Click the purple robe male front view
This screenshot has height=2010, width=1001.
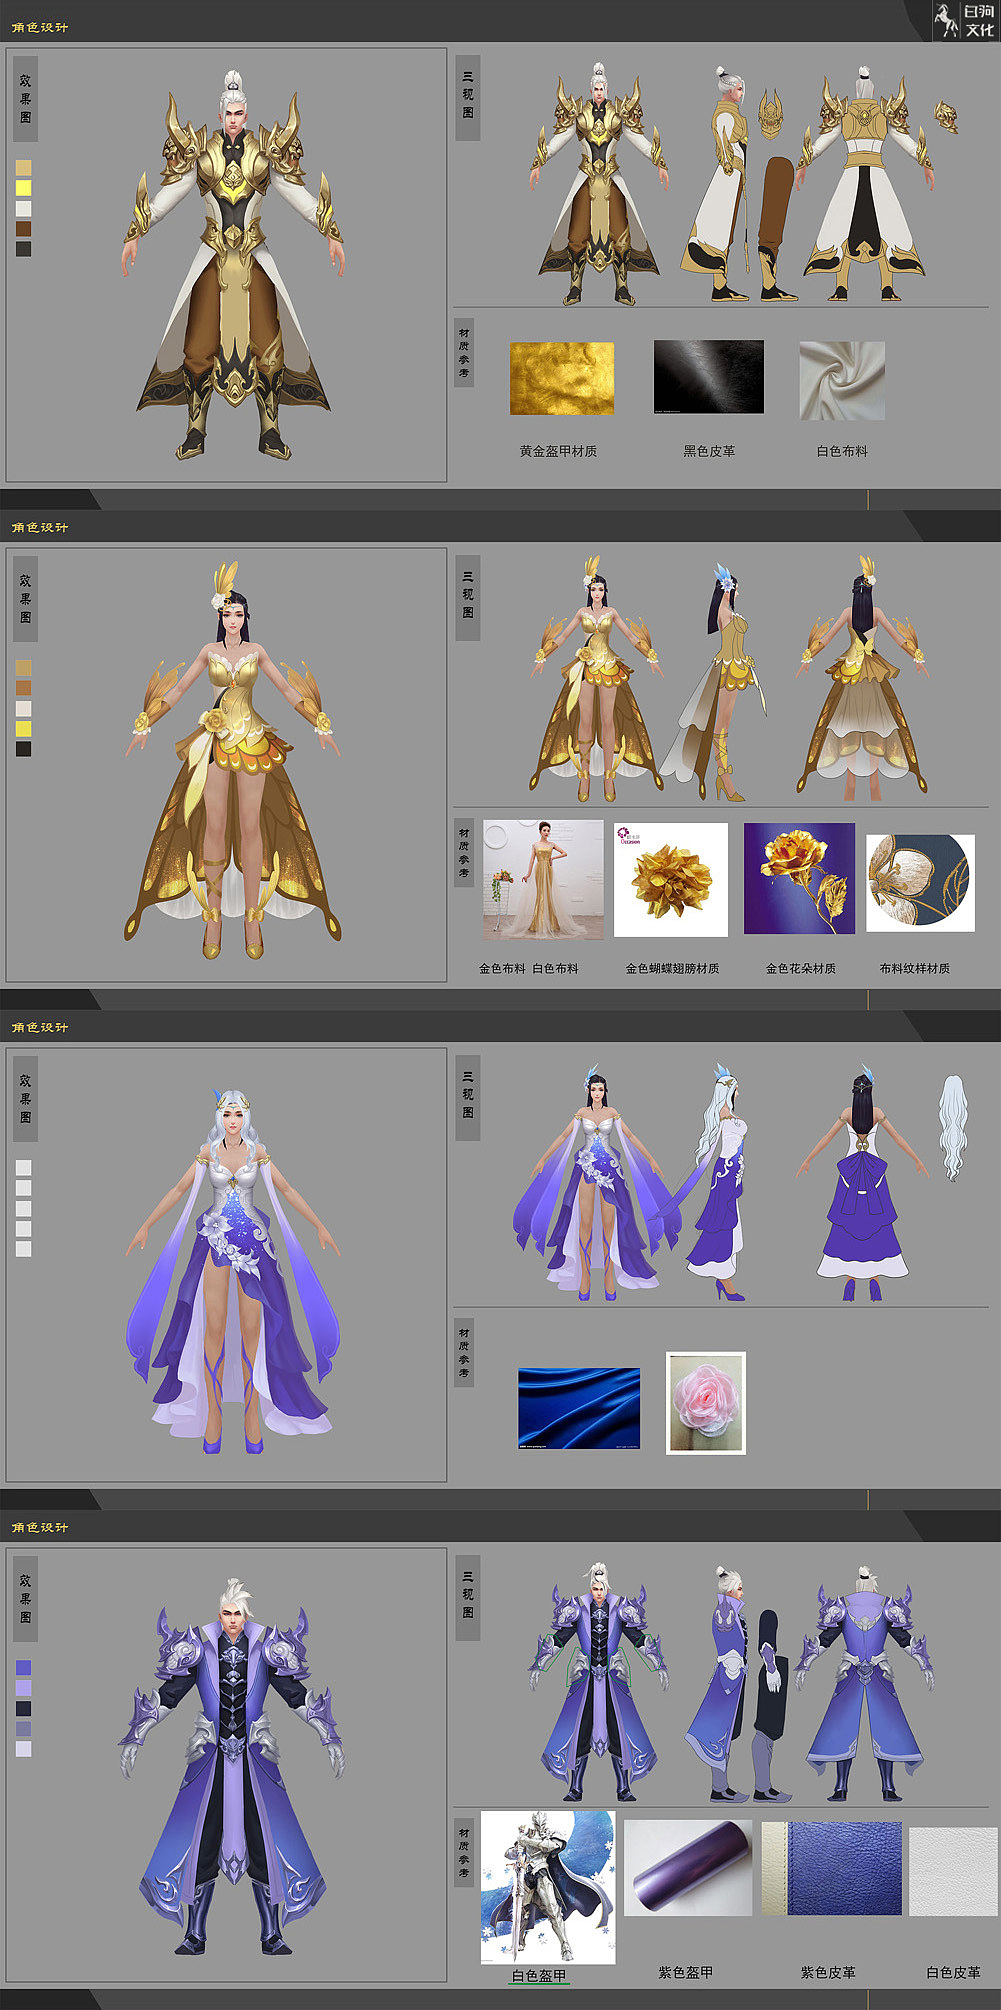598,1682
